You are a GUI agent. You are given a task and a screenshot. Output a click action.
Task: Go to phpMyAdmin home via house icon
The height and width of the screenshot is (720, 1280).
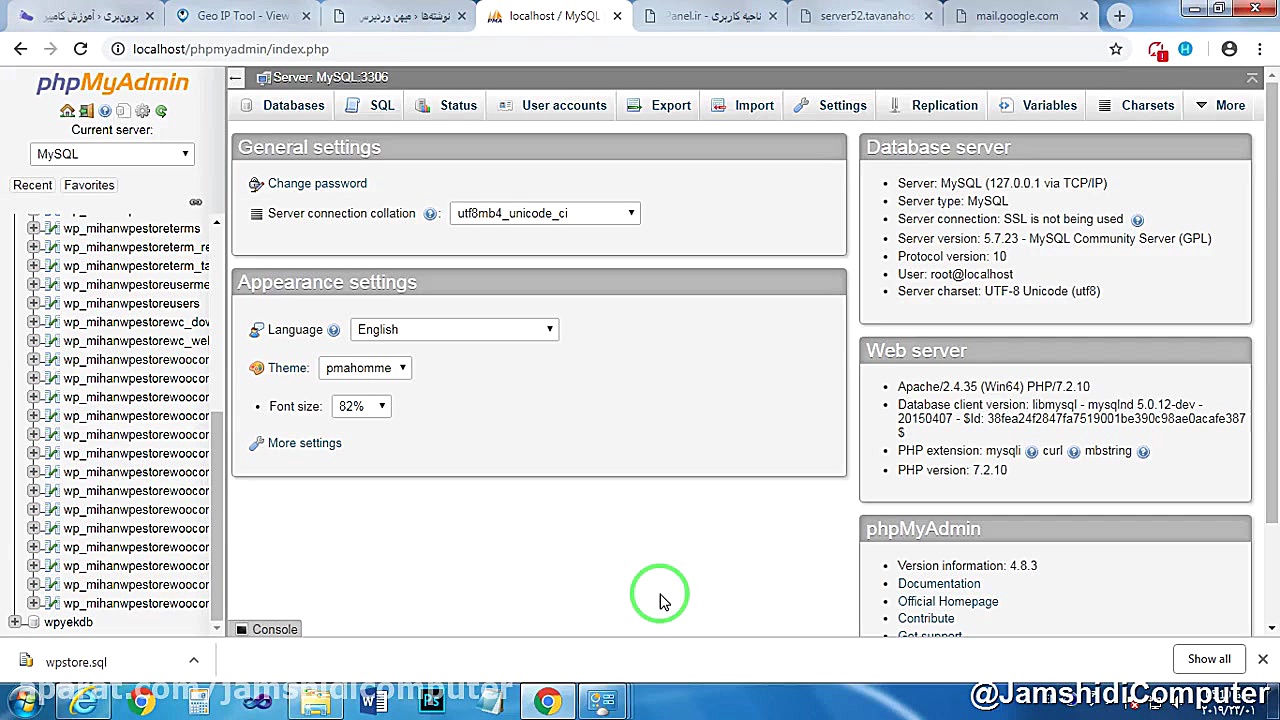(67, 111)
